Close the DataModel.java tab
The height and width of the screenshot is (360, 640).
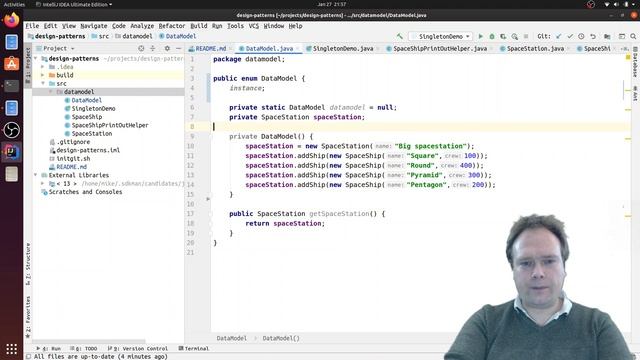coord(298,49)
